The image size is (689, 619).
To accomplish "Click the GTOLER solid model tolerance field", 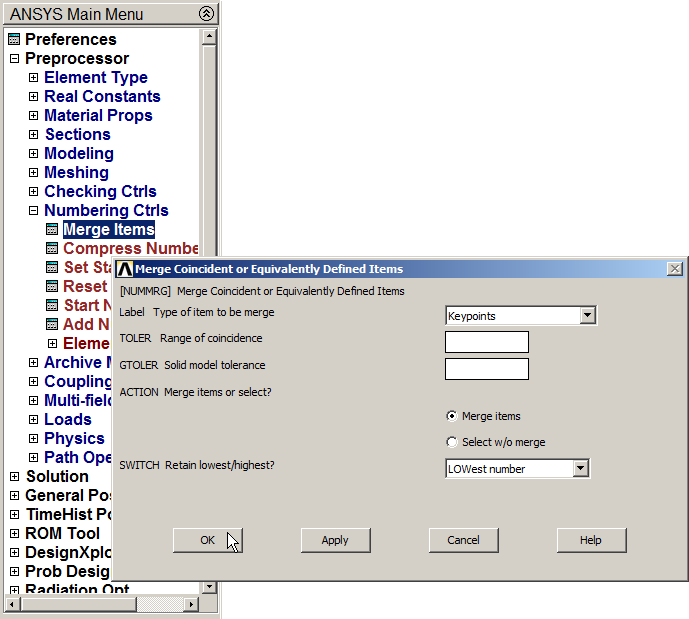I will pos(486,369).
